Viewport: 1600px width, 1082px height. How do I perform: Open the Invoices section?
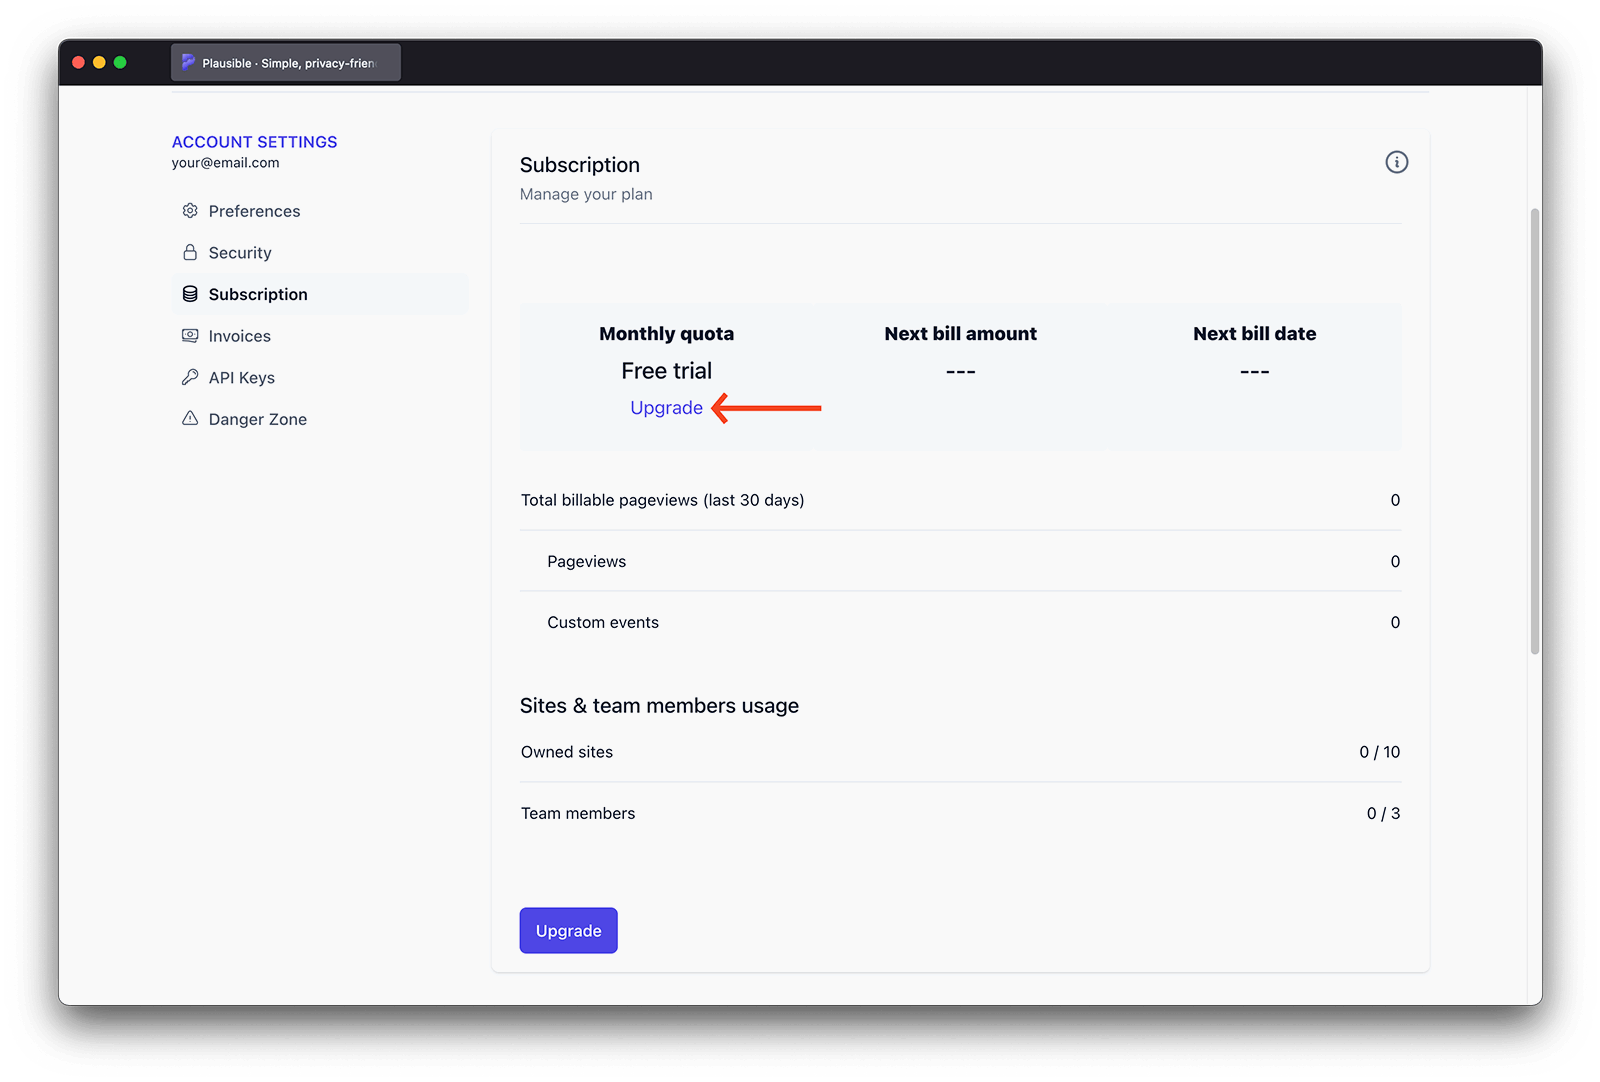tap(239, 335)
